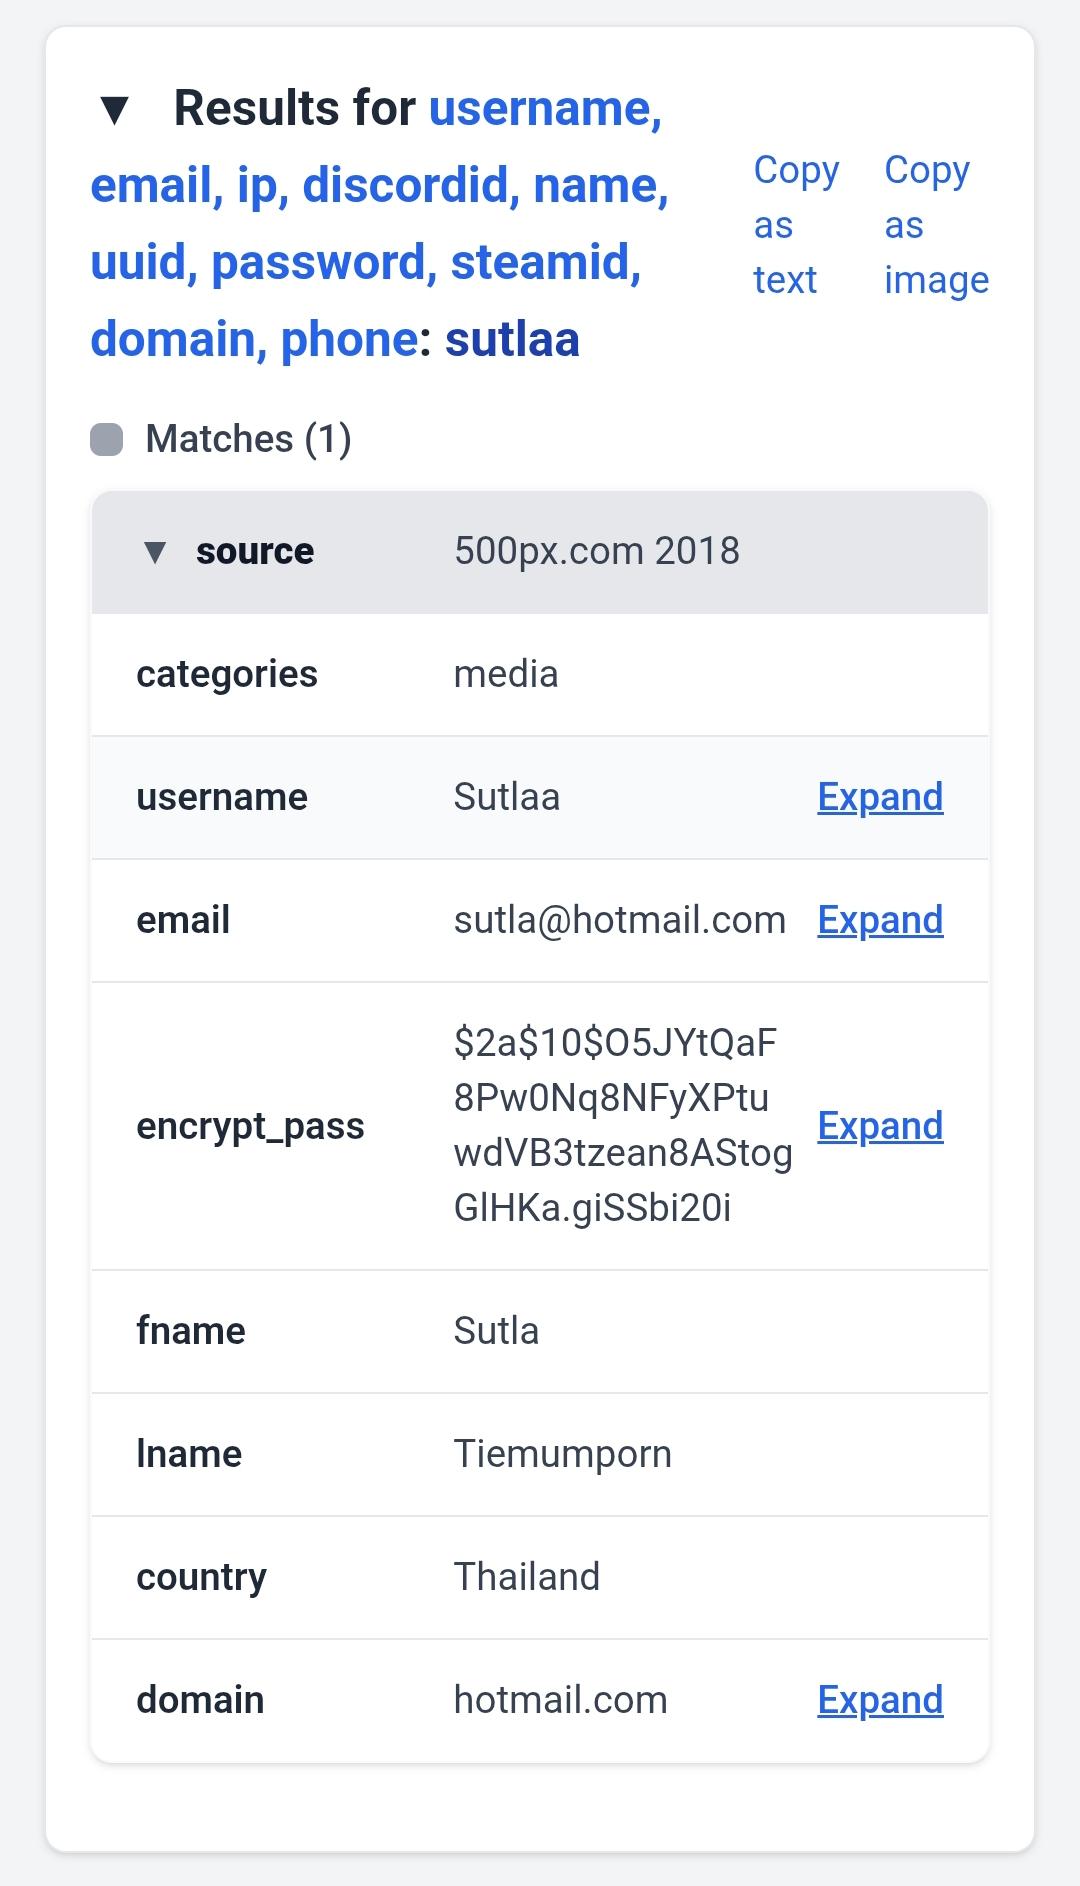Viewport: 1080px width, 1886px height.
Task: Open the username search type link
Action: 545,108
